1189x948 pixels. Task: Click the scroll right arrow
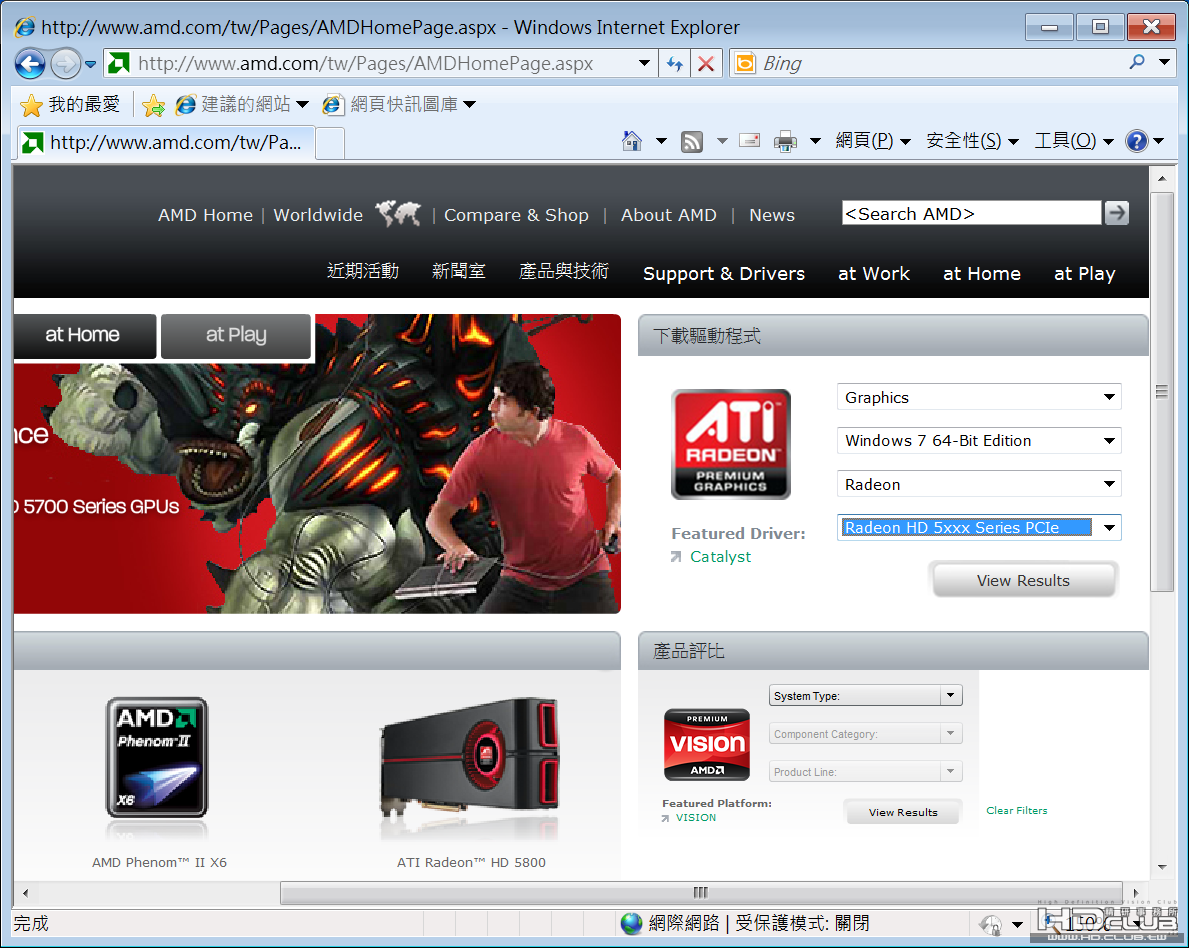click(1136, 893)
